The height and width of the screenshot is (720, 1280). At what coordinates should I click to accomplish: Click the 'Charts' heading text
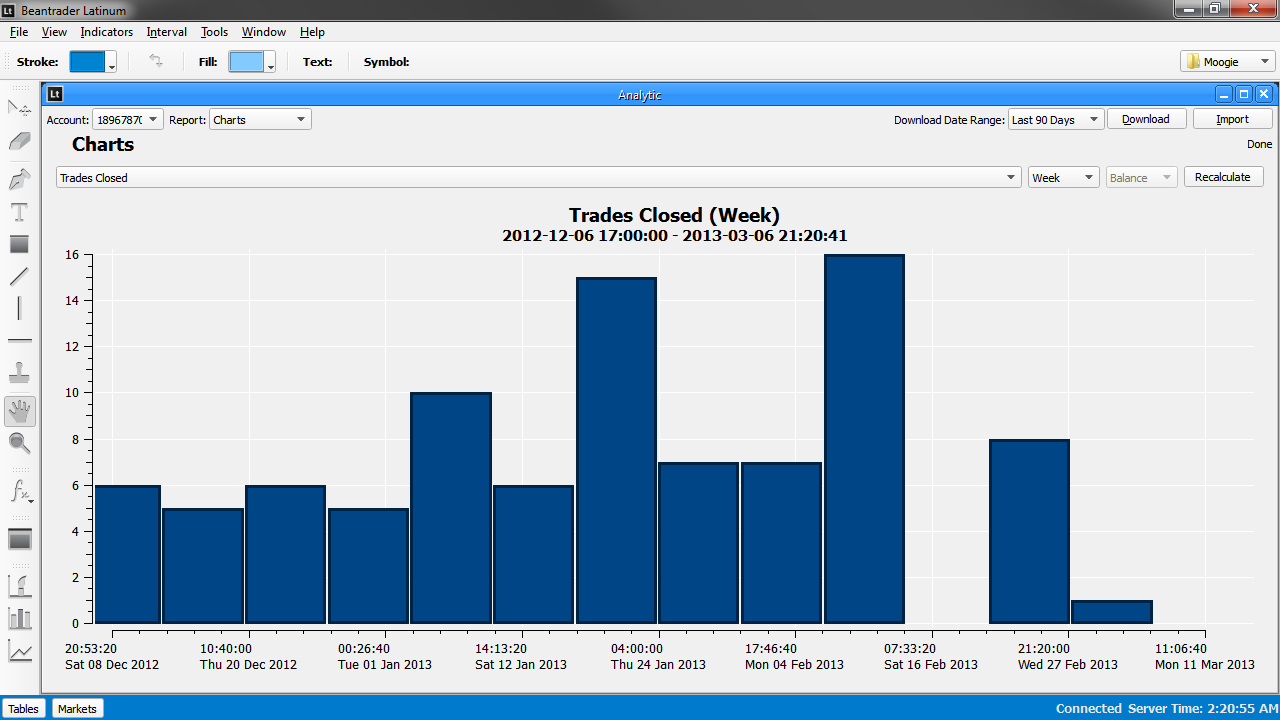103,144
